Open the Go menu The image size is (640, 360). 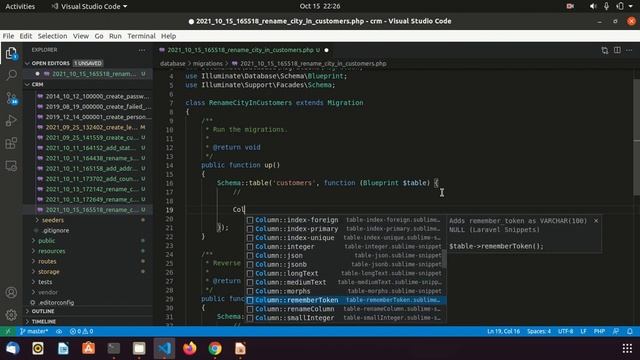(99, 36)
